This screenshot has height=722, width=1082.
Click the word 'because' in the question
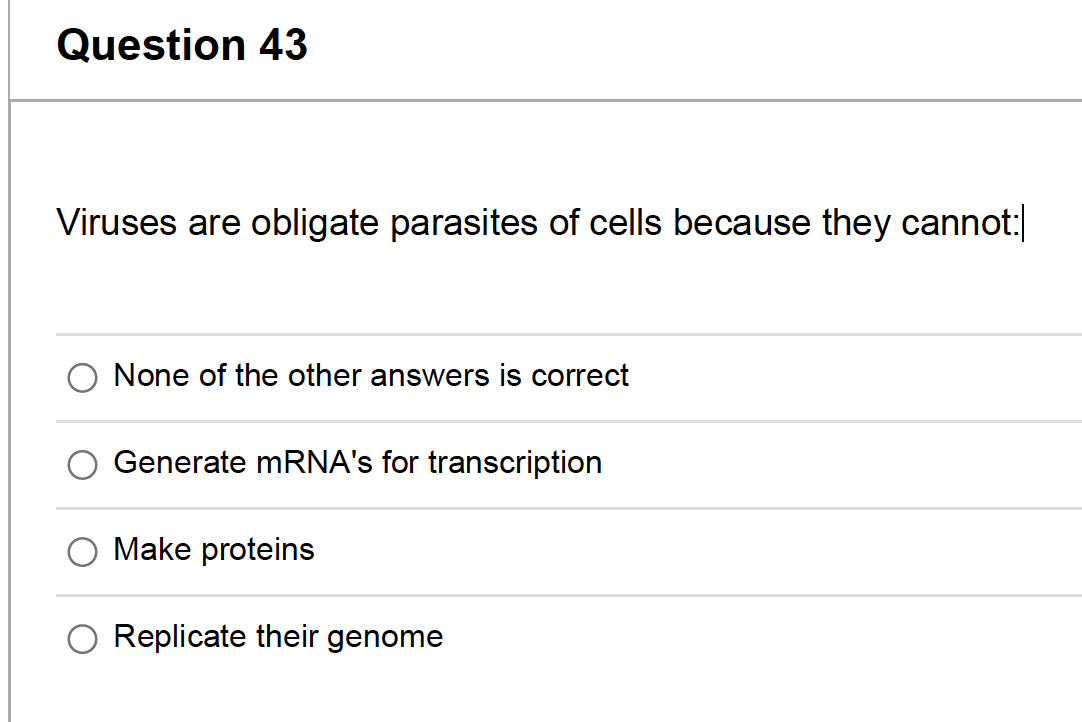click(x=742, y=222)
